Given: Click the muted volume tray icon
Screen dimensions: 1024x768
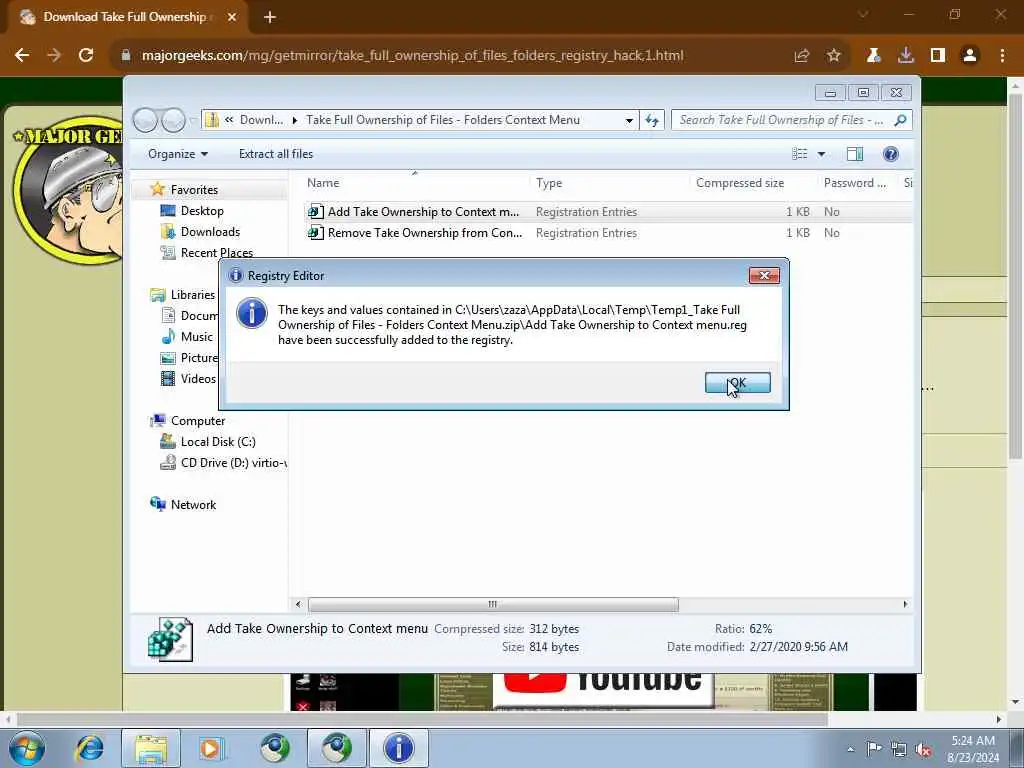Looking at the screenshot, I should (923, 749).
